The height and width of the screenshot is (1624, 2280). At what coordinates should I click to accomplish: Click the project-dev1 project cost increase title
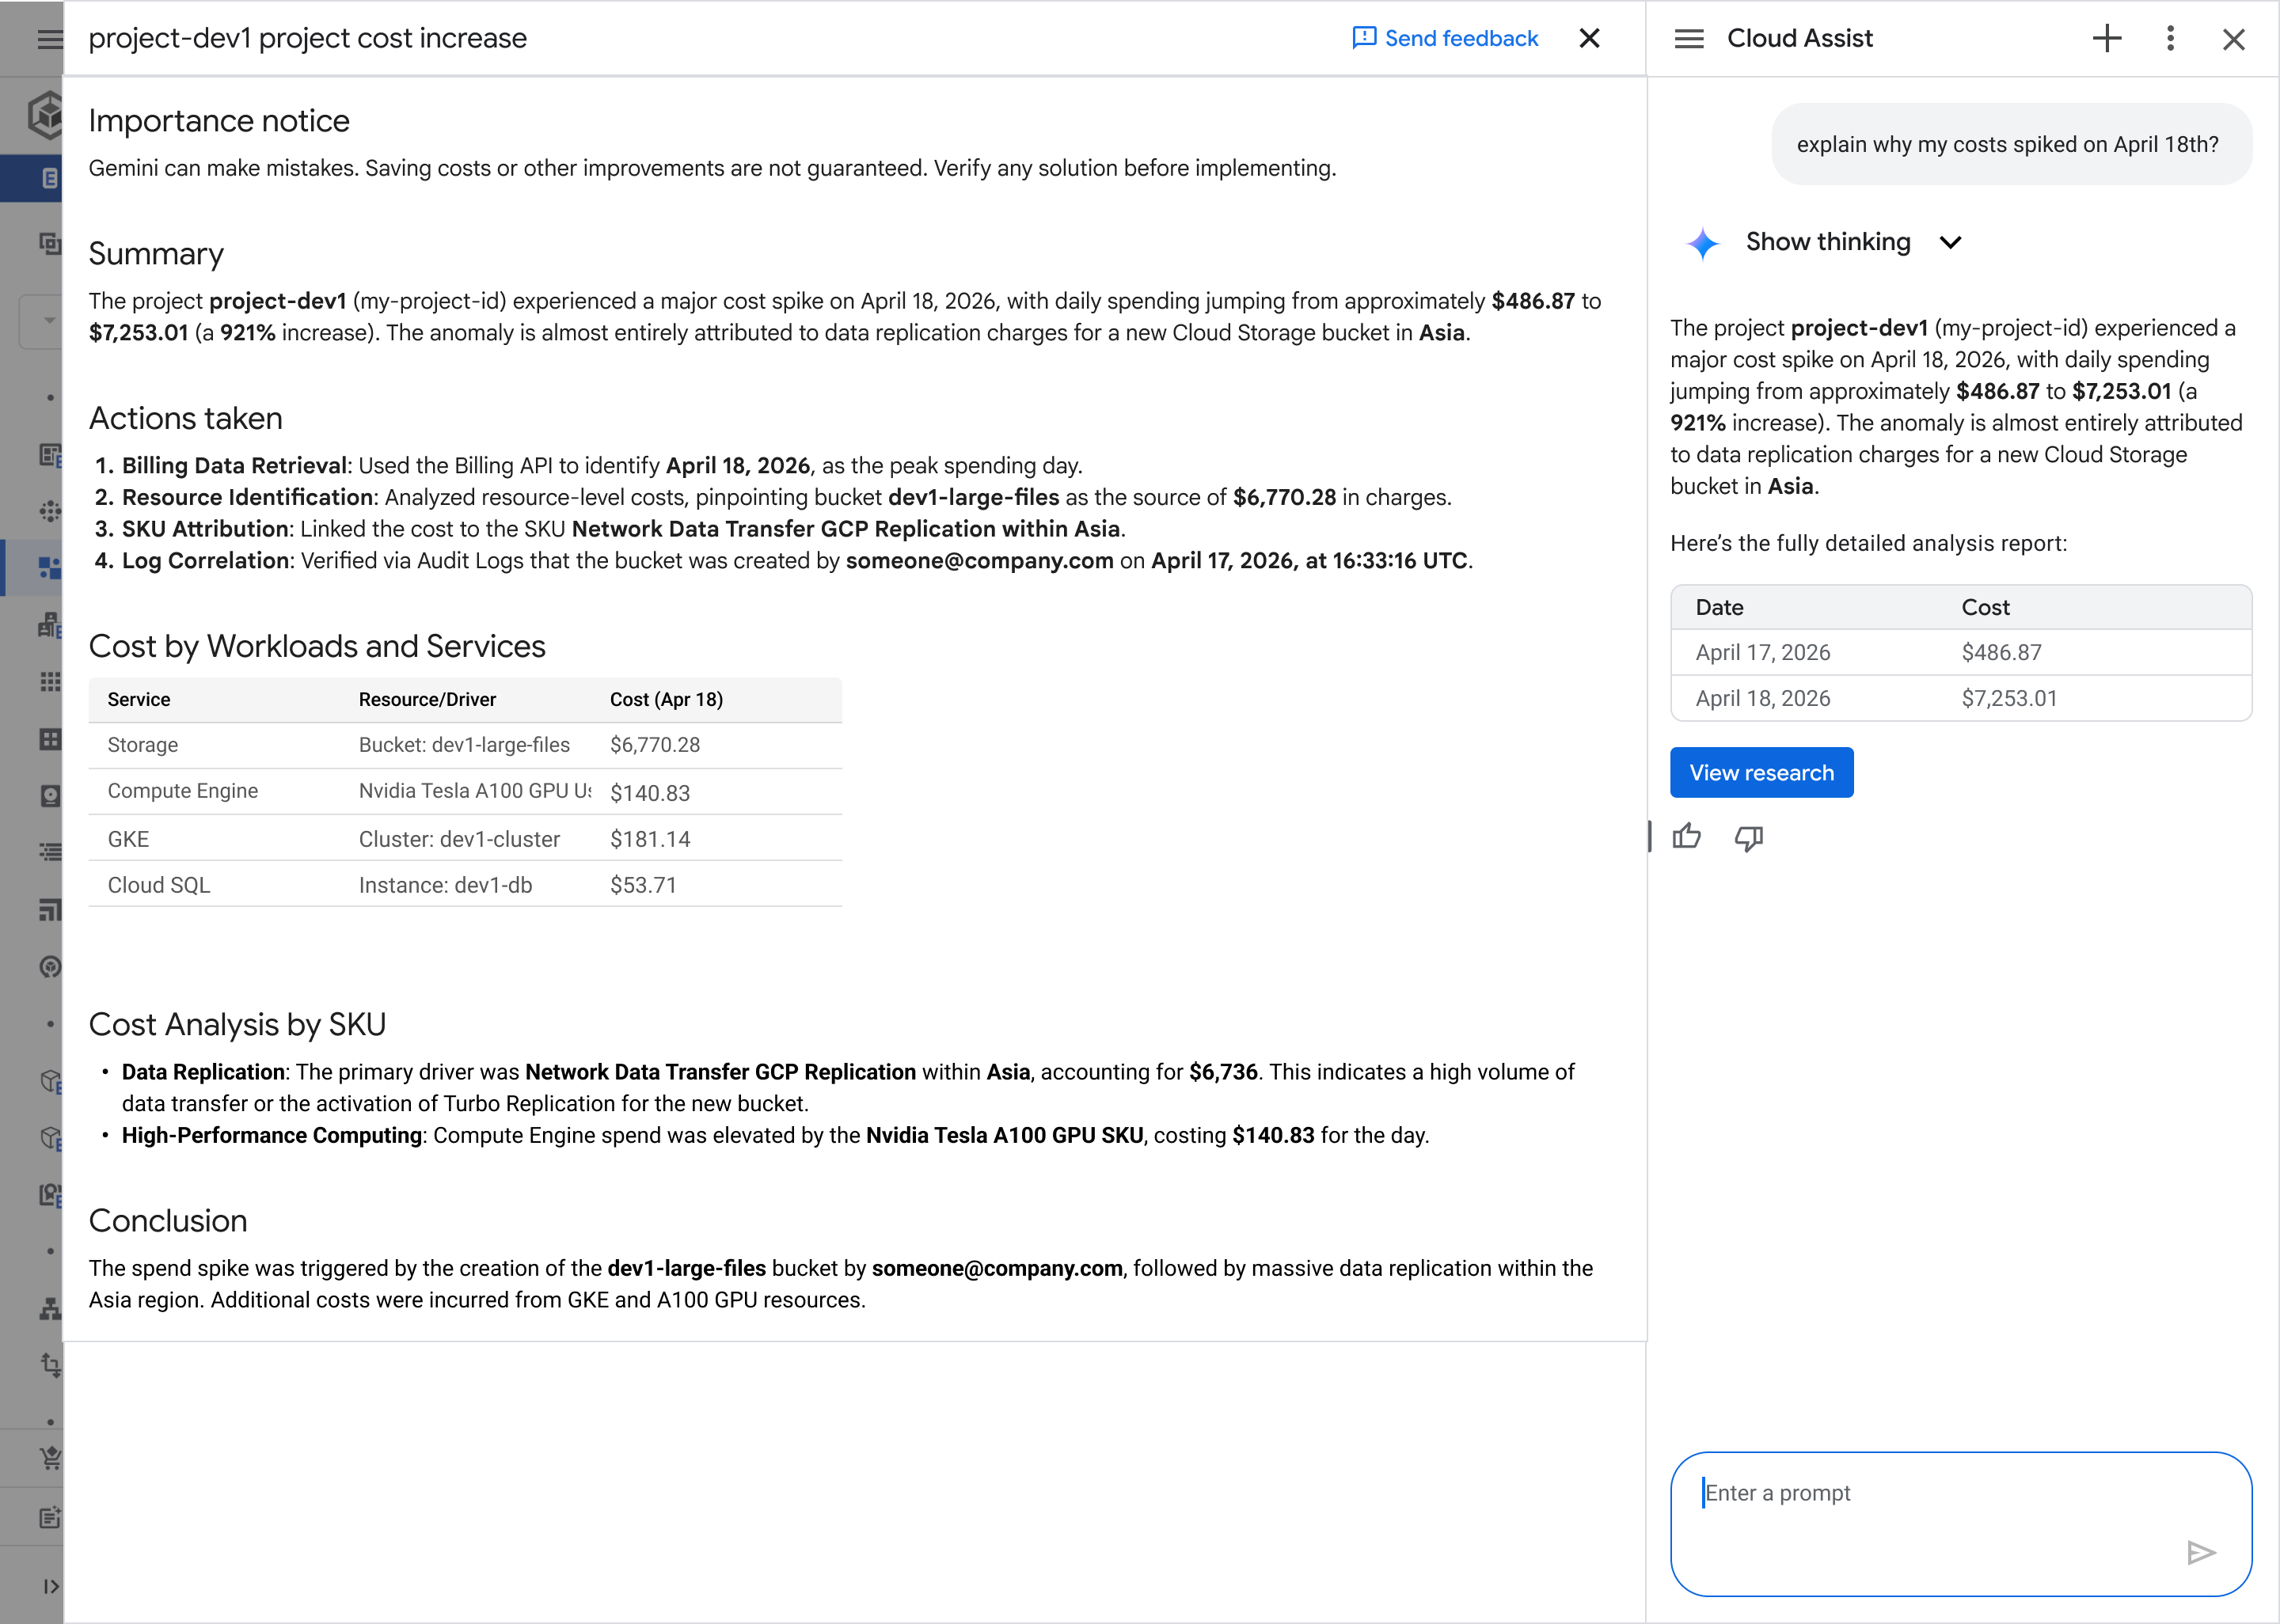tap(307, 38)
